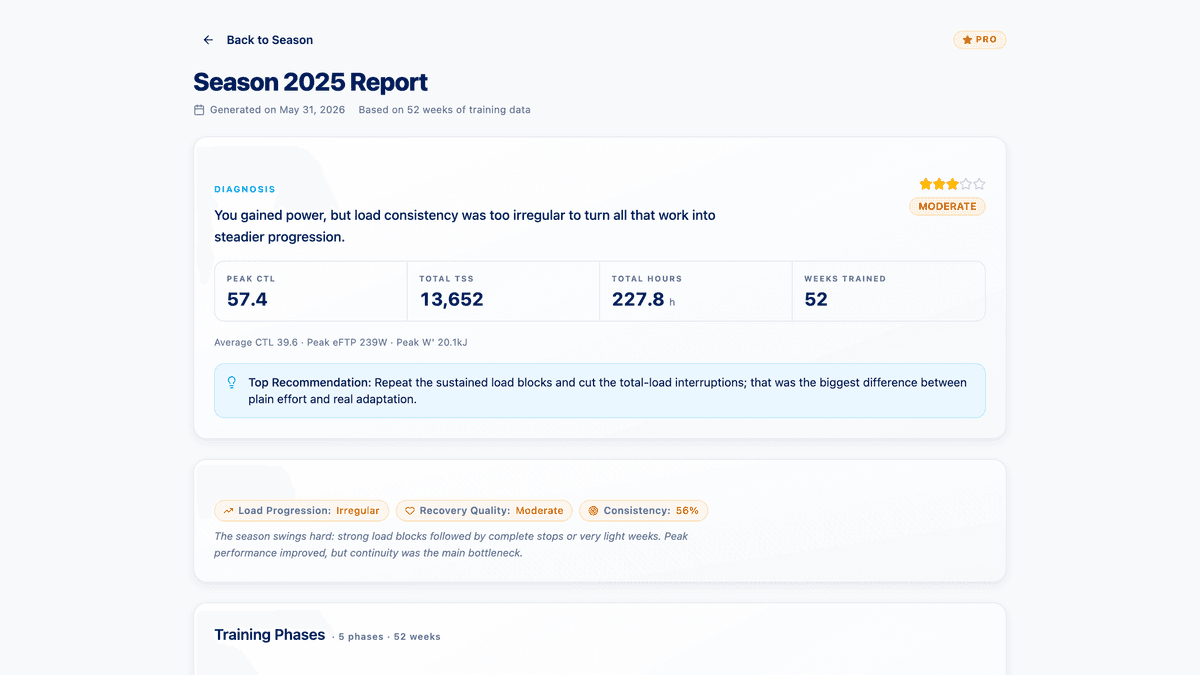
Task: Click the star icon in PRO badge
Action: pyautogui.click(x=967, y=40)
